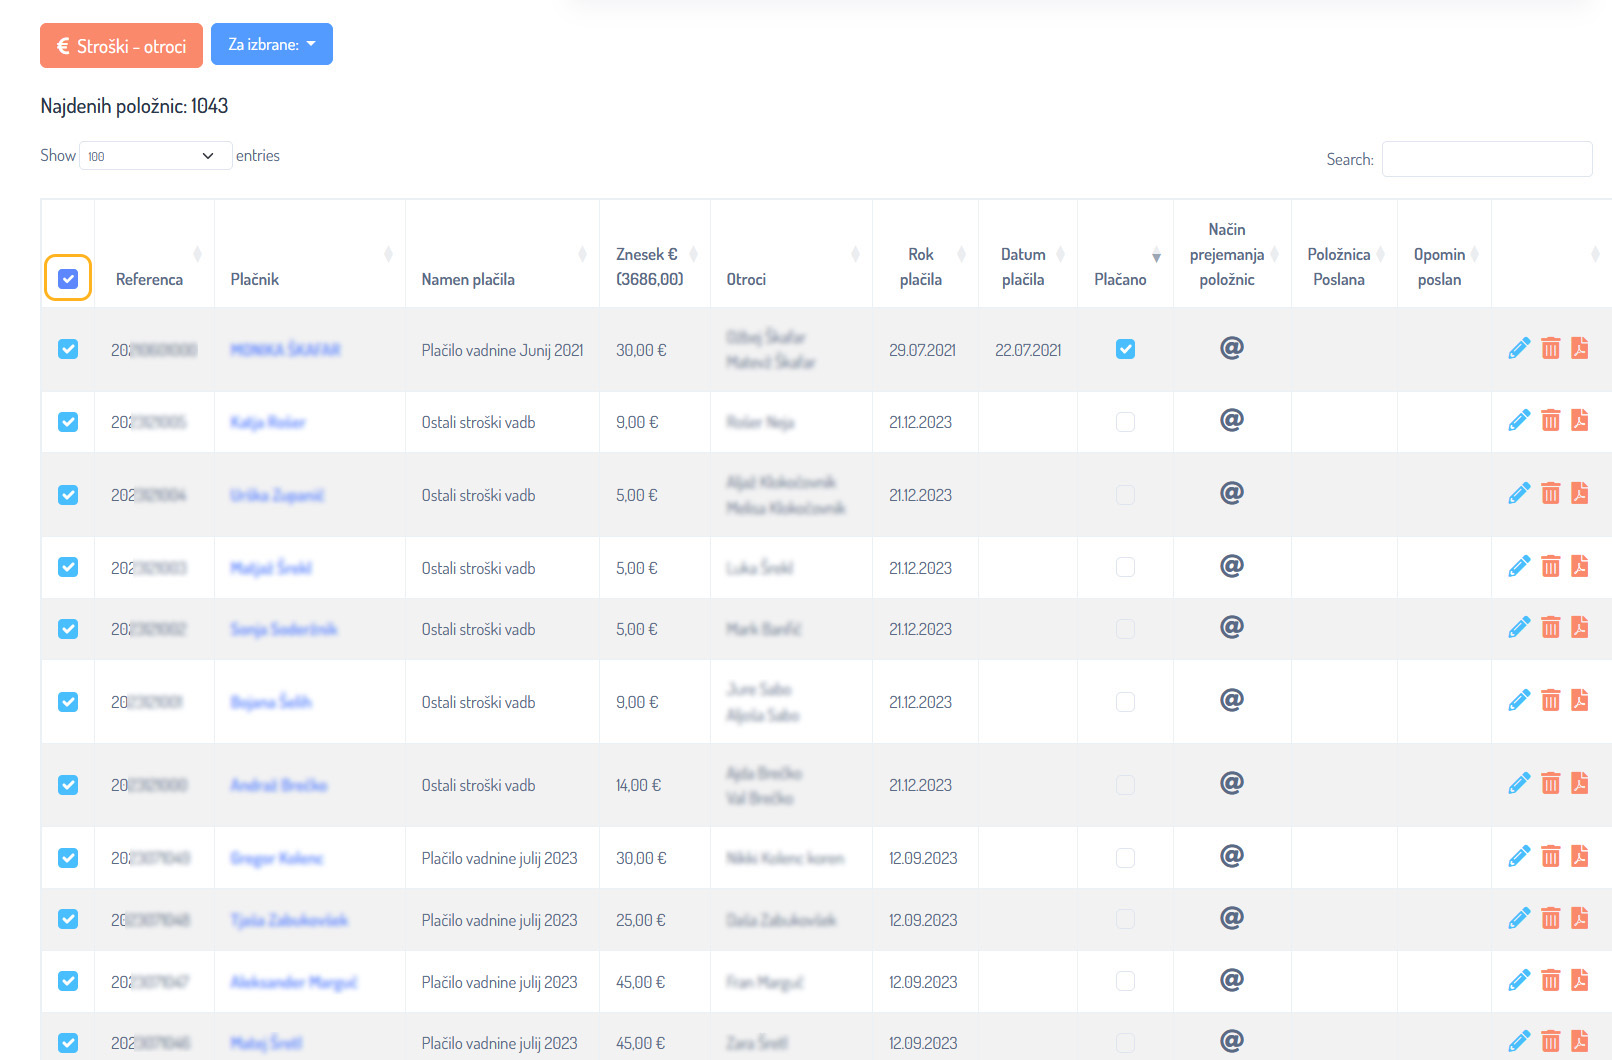Open the PDF icon for the 30,00 € julij 2023 row
1612x1060 pixels.
click(x=1579, y=856)
